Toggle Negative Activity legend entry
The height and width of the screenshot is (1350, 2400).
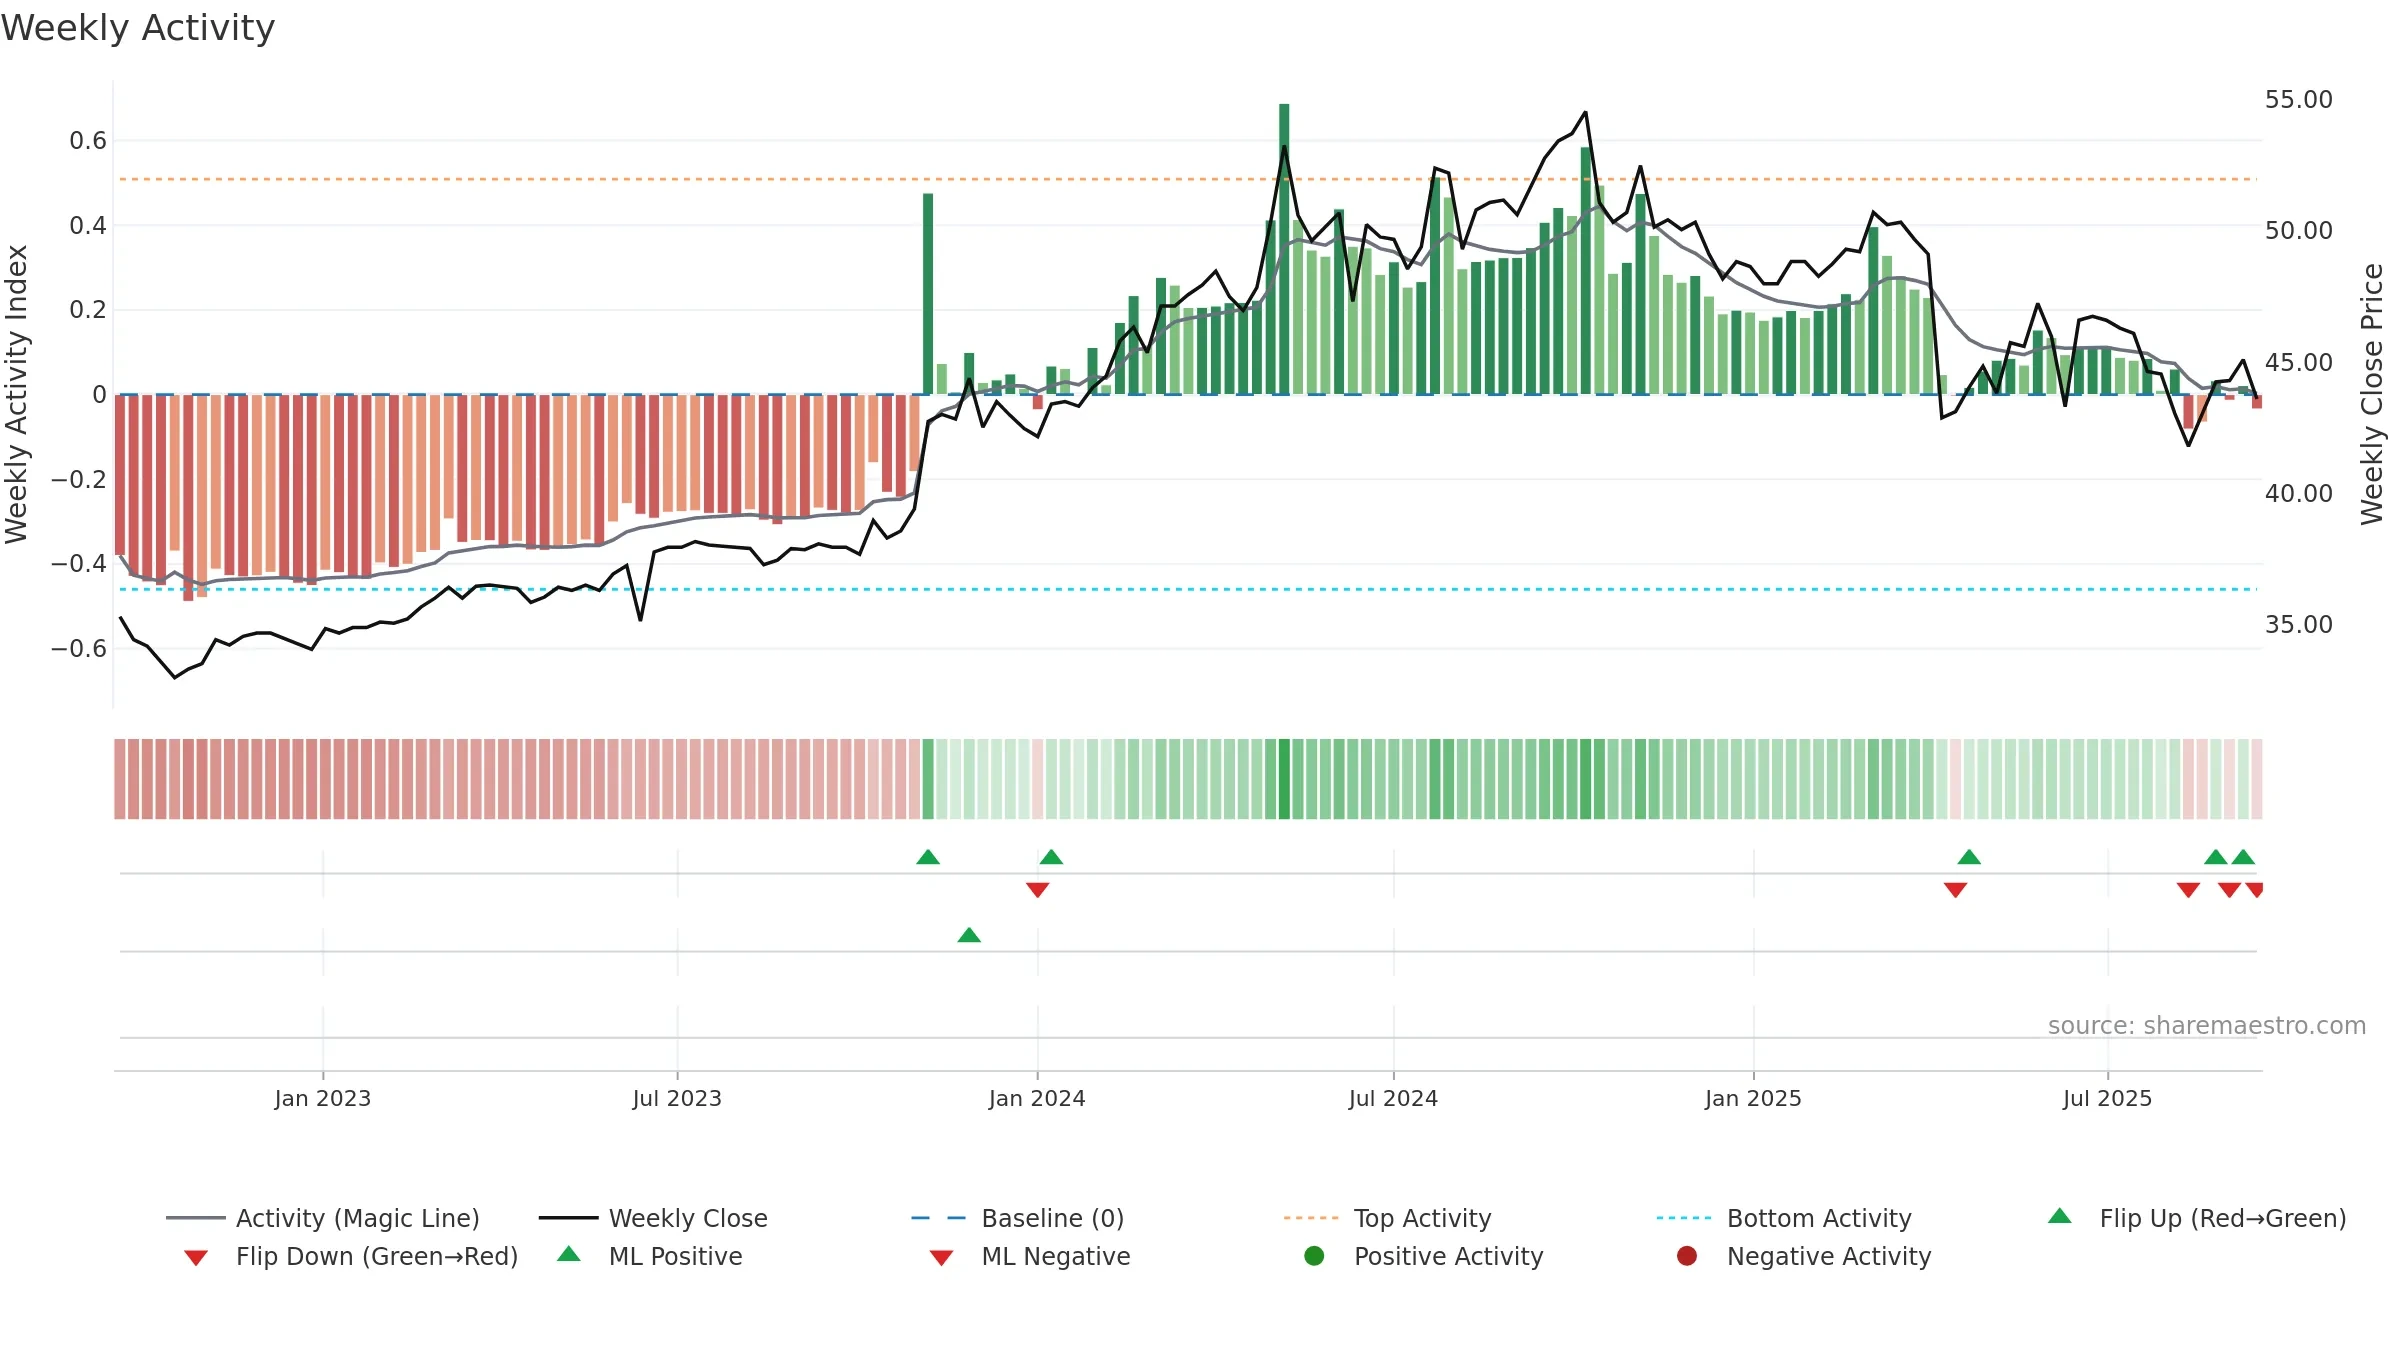[x=1804, y=1256]
